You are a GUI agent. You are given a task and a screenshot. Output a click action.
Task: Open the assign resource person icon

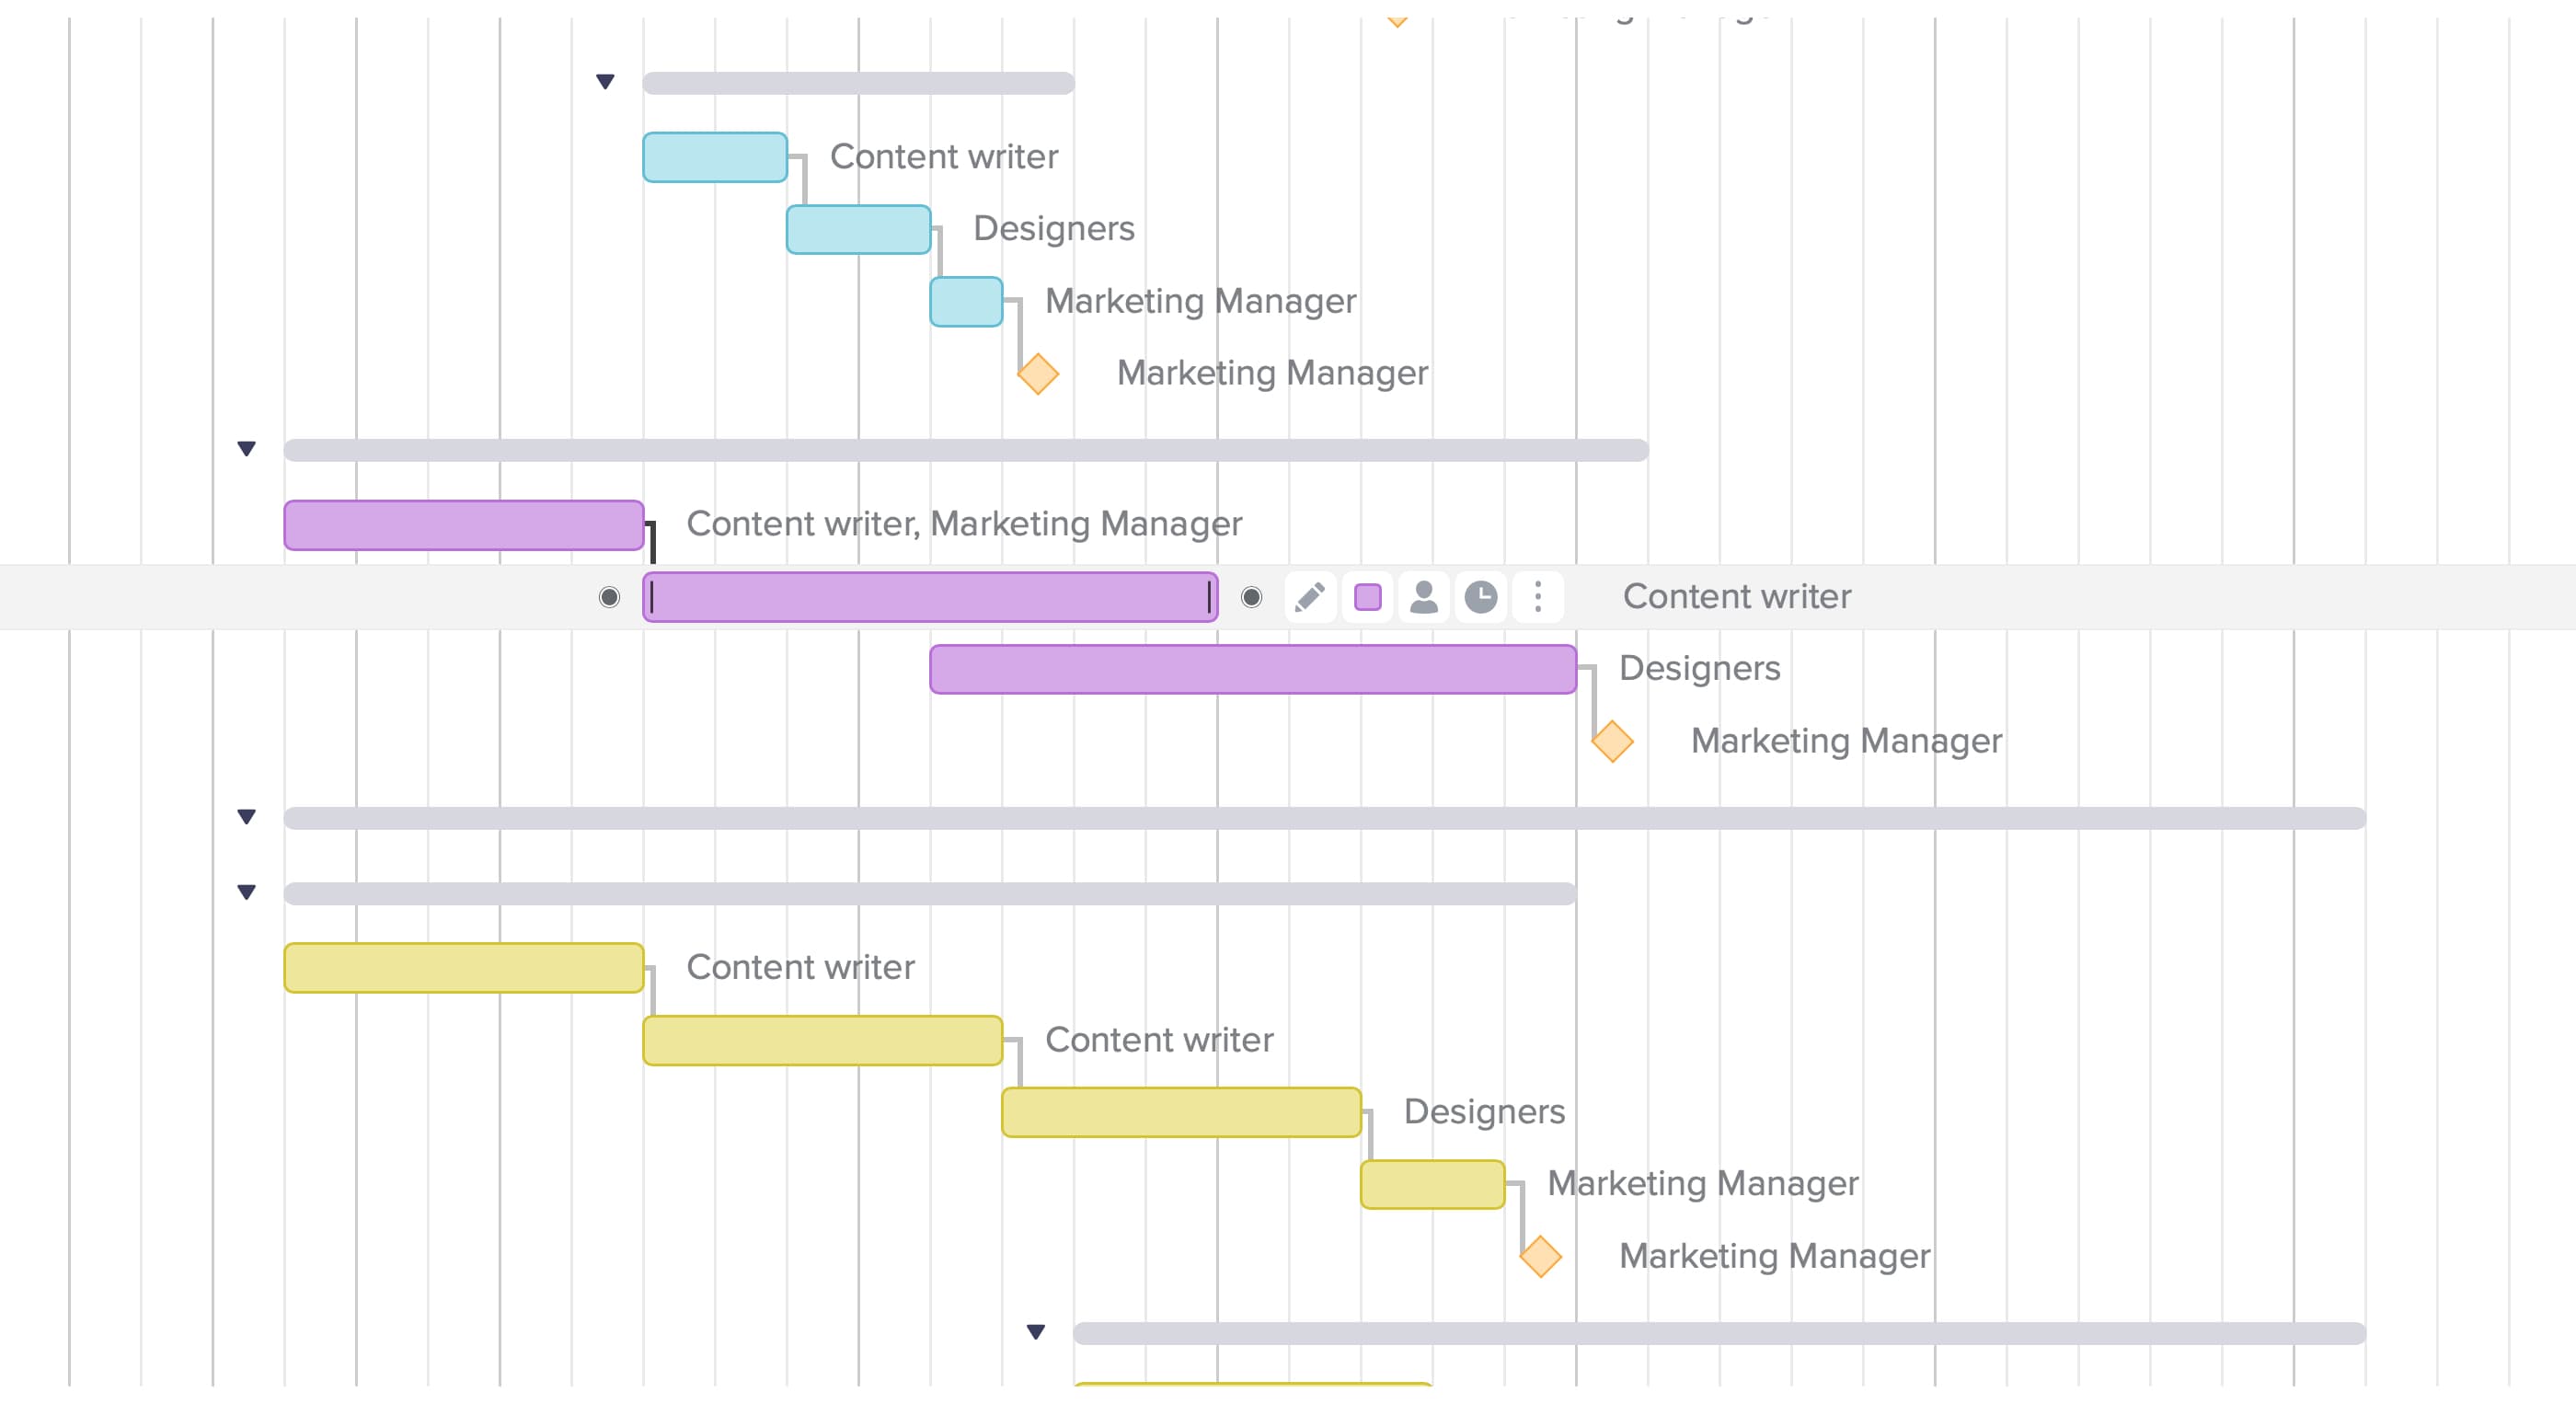[1423, 597]
